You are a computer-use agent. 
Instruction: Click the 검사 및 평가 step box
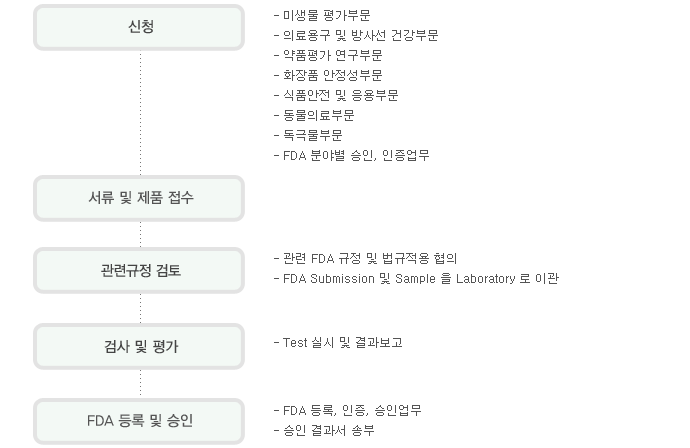[139, 346]
